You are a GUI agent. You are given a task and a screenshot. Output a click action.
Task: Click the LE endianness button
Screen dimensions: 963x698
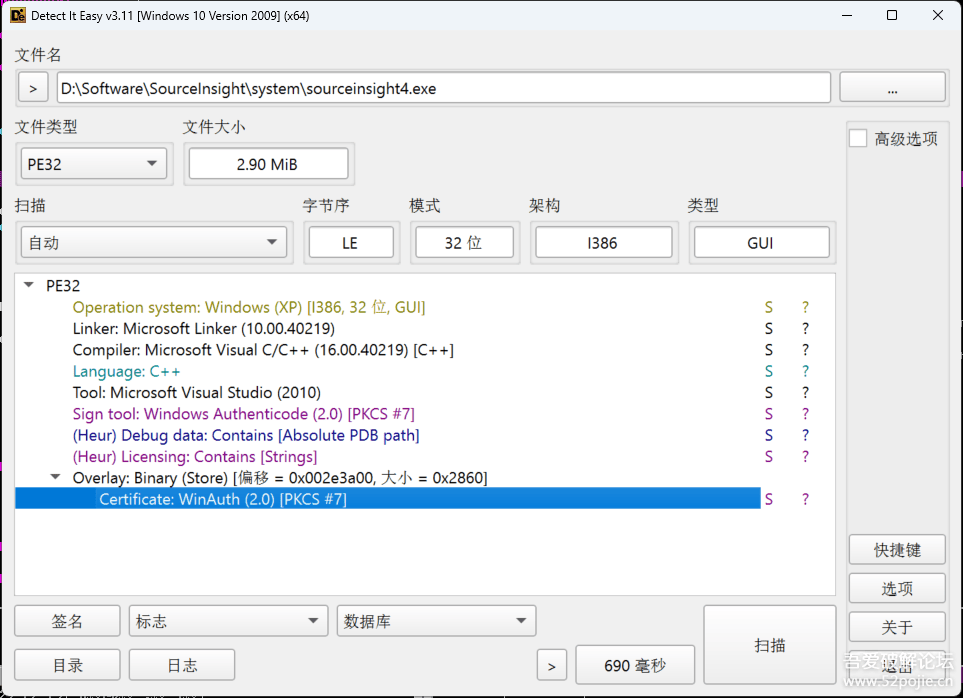point(351,242)
